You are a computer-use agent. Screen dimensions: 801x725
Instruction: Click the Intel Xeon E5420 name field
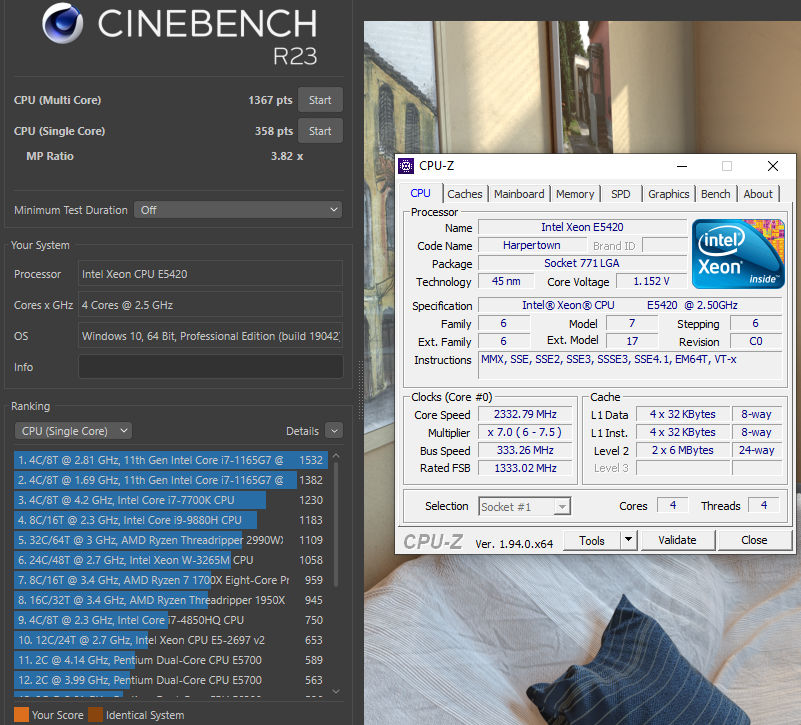[x=582, y=227]
